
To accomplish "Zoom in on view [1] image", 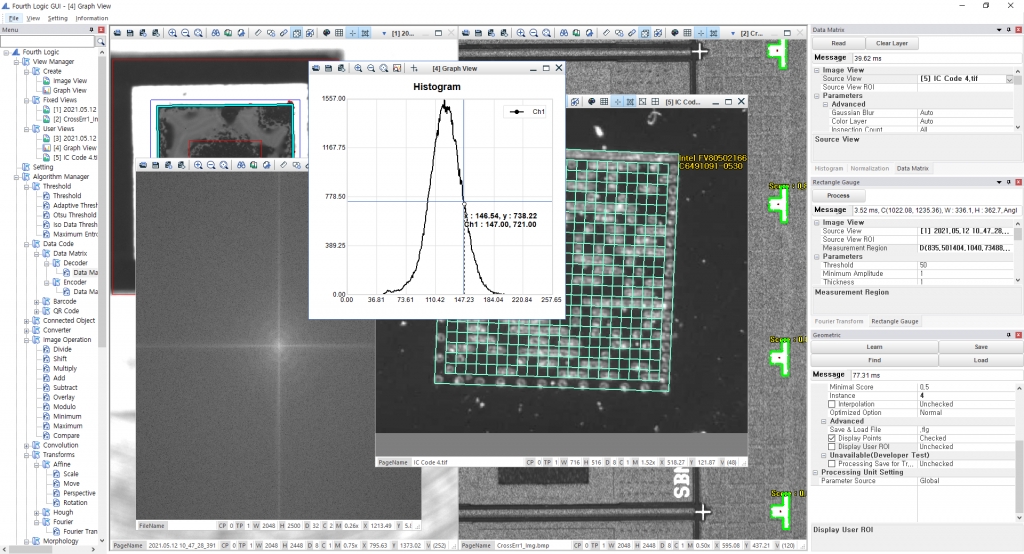I will [x=172, y=33].
